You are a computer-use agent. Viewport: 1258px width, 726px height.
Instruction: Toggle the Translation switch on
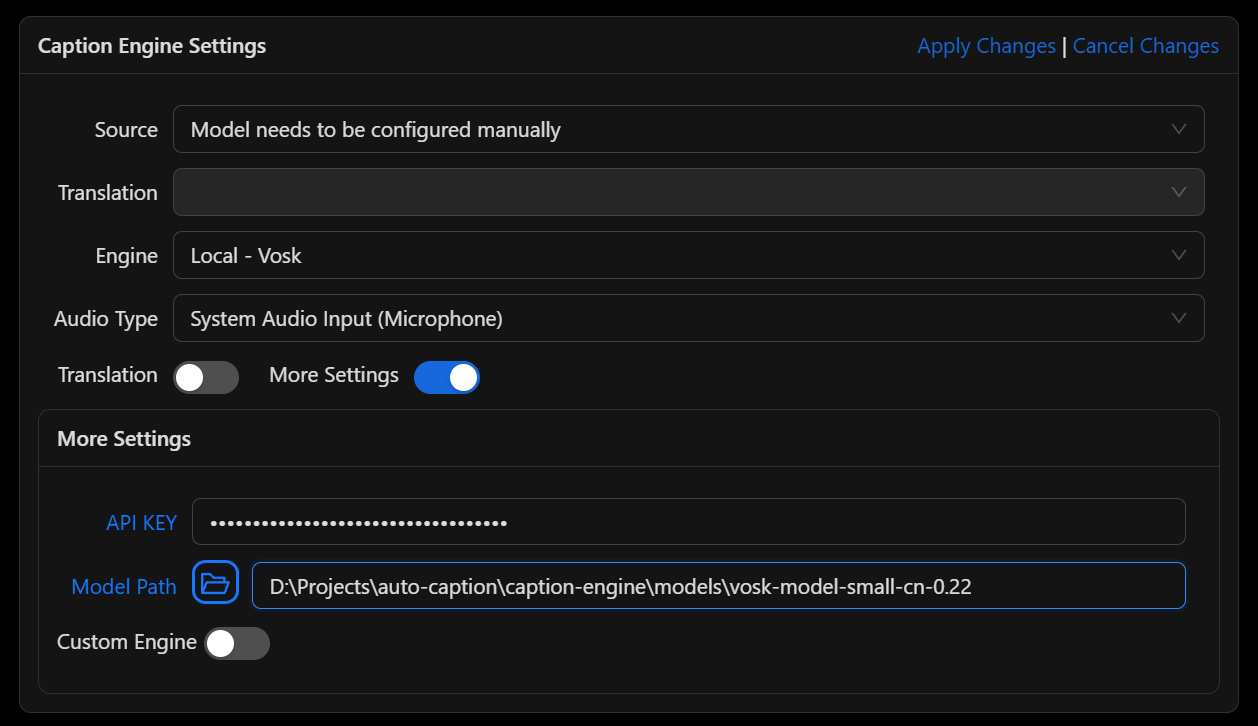pos(206,377)
